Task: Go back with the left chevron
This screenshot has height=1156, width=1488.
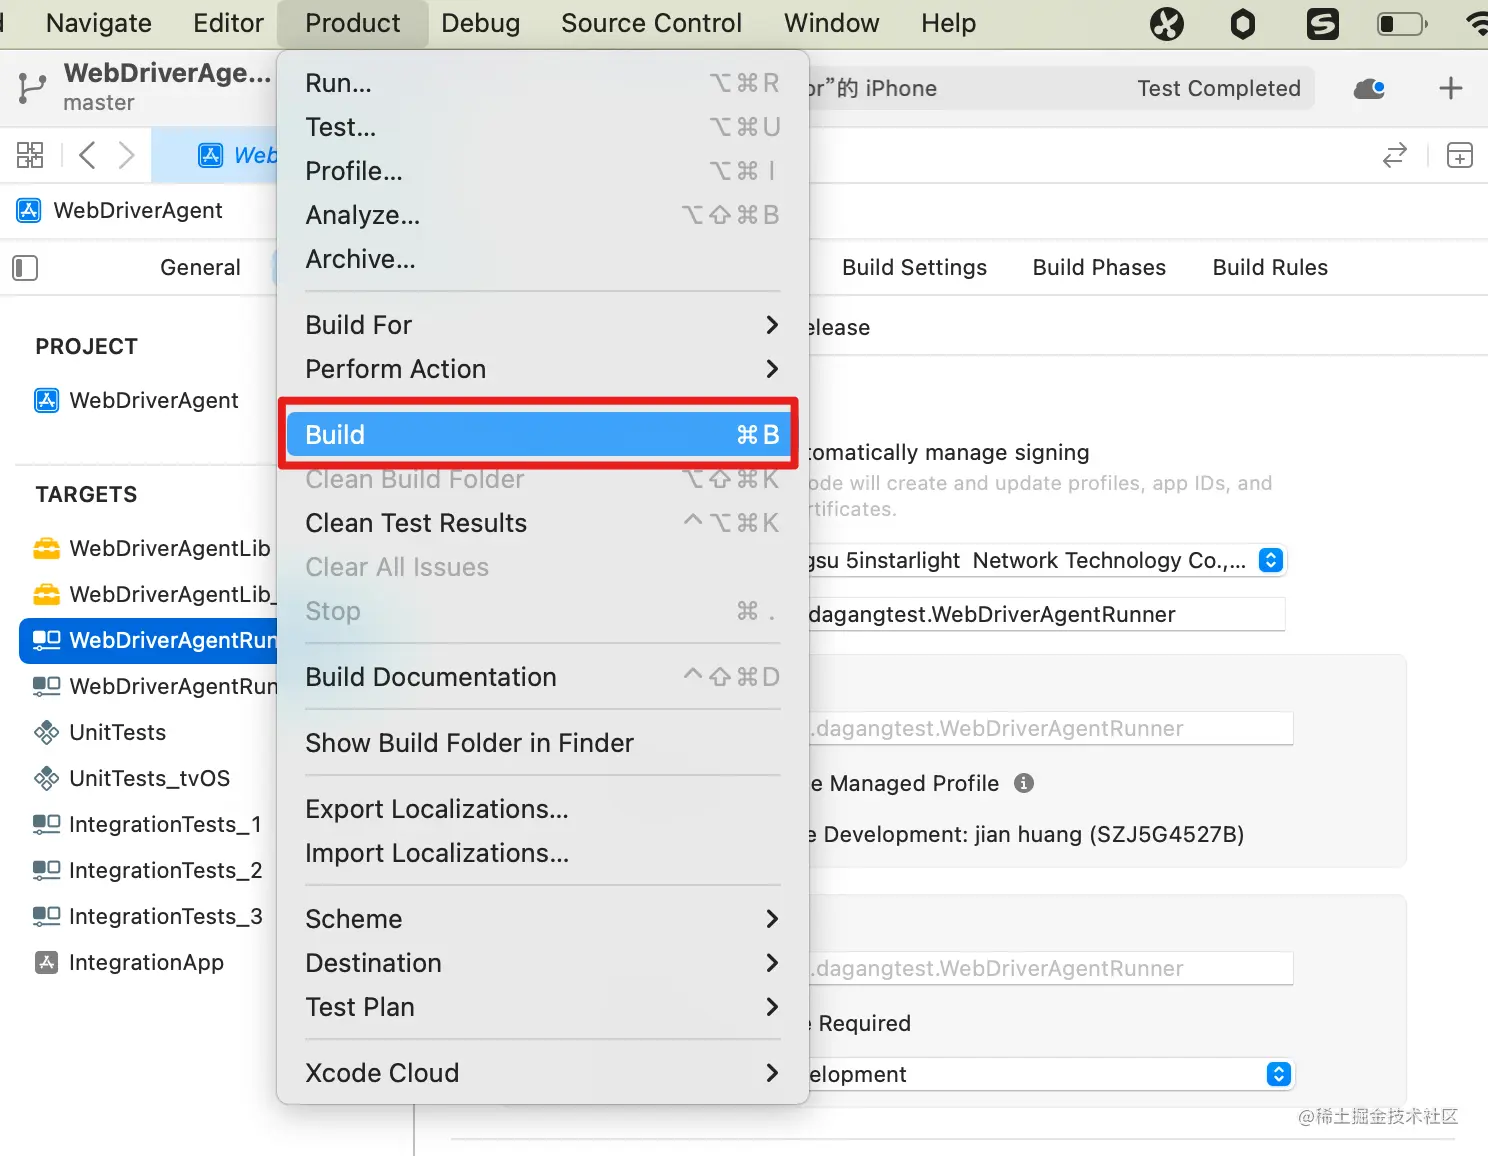Action: [87, 155]
